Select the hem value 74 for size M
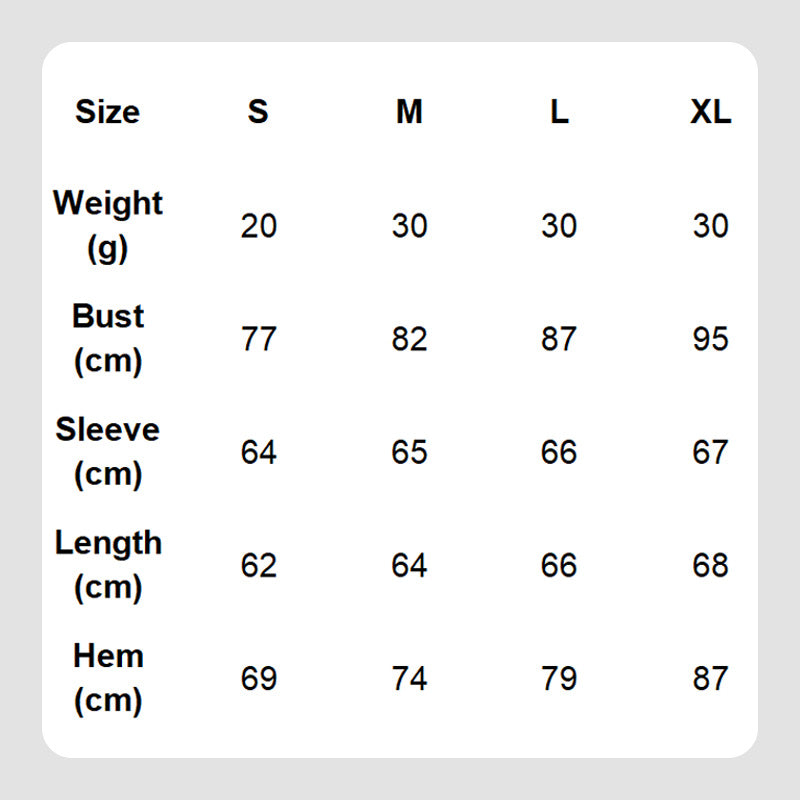Viewport: 800px width, 800px height. (x=409, y=678)
